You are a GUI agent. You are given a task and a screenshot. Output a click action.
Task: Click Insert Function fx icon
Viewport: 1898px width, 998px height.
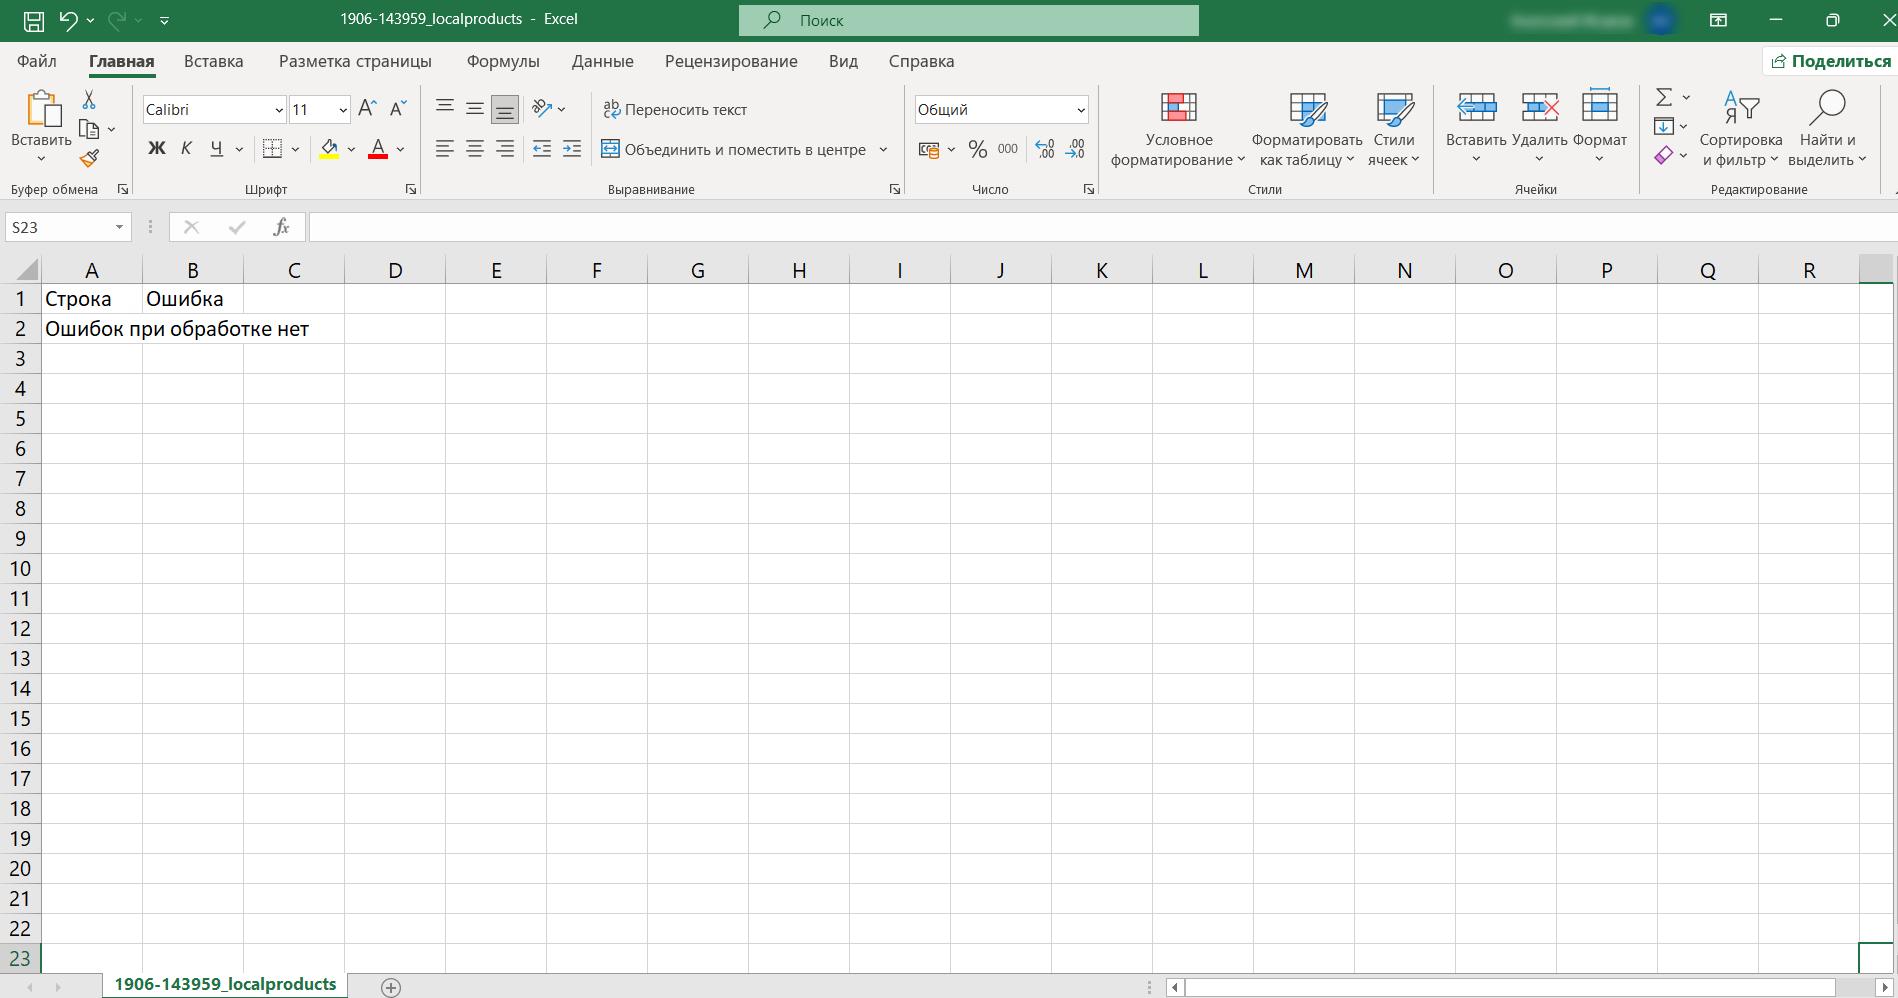point(281,227)
